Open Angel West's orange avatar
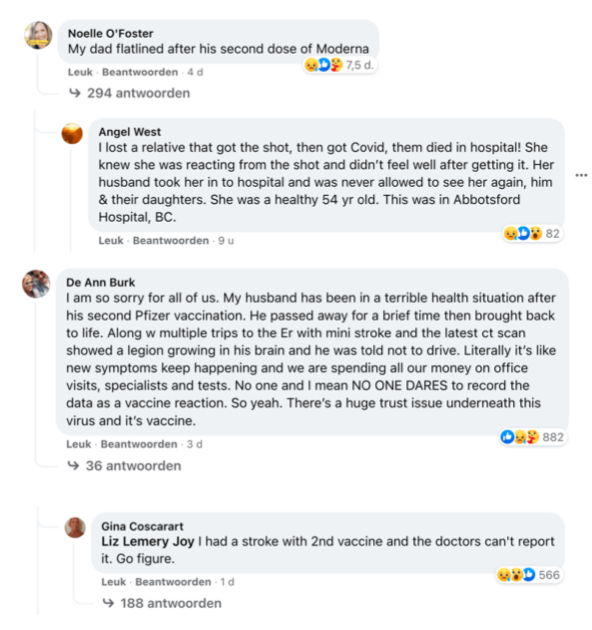The width and height of the screenshot is (592, 630). [72, 133]
